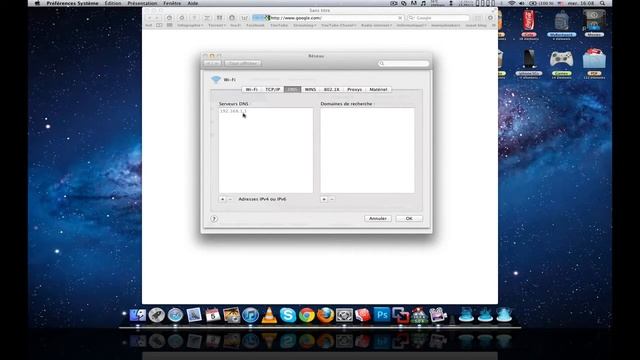The height and width of the screenshot is (360, 640).
Task: Click the Réseau window search field
Action: [404, 63]
